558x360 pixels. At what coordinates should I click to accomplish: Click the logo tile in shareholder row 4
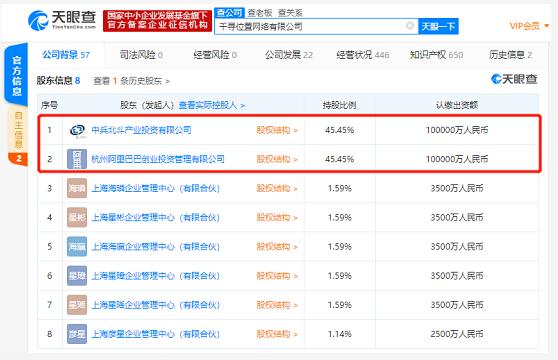click(x=77, y=217)
